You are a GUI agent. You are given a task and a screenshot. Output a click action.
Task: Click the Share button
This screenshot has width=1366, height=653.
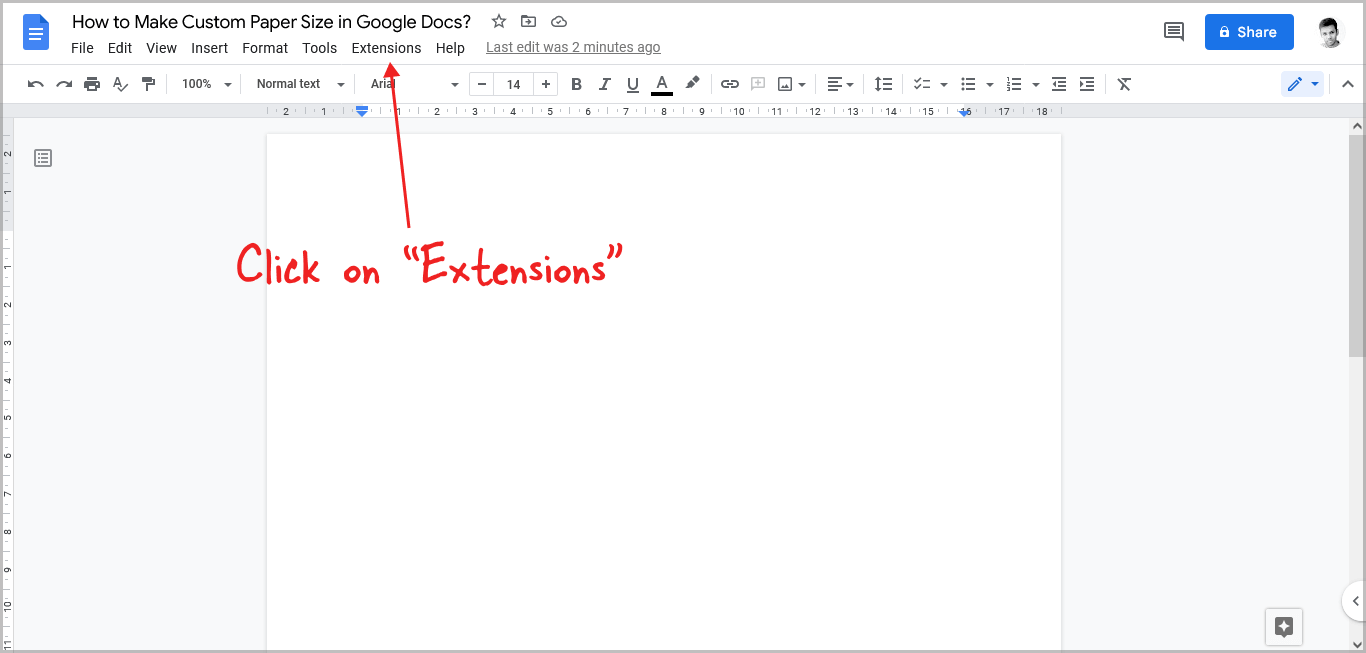[1248, 31]
